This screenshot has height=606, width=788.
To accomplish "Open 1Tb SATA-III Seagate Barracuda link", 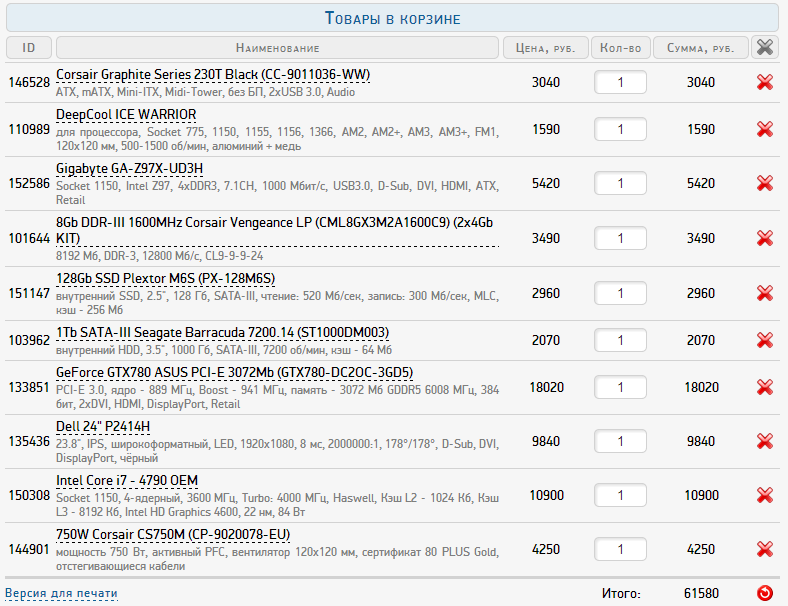I will point(222,333).
